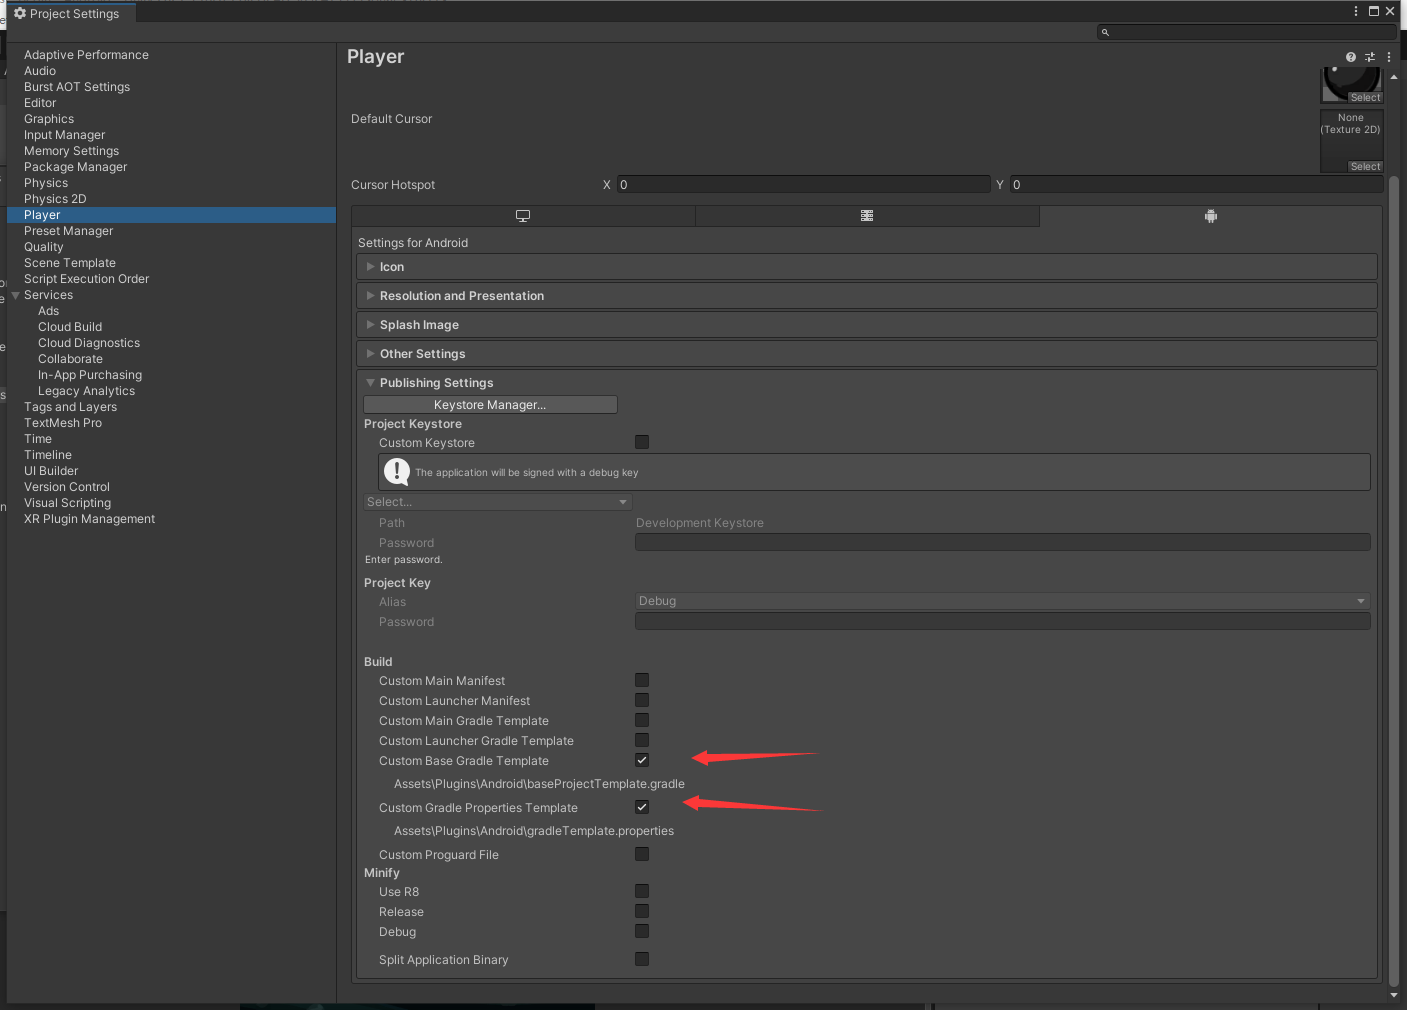Expand the Icon section
The height and width of the screenshot is (1010, 1407).
(866, 267)
